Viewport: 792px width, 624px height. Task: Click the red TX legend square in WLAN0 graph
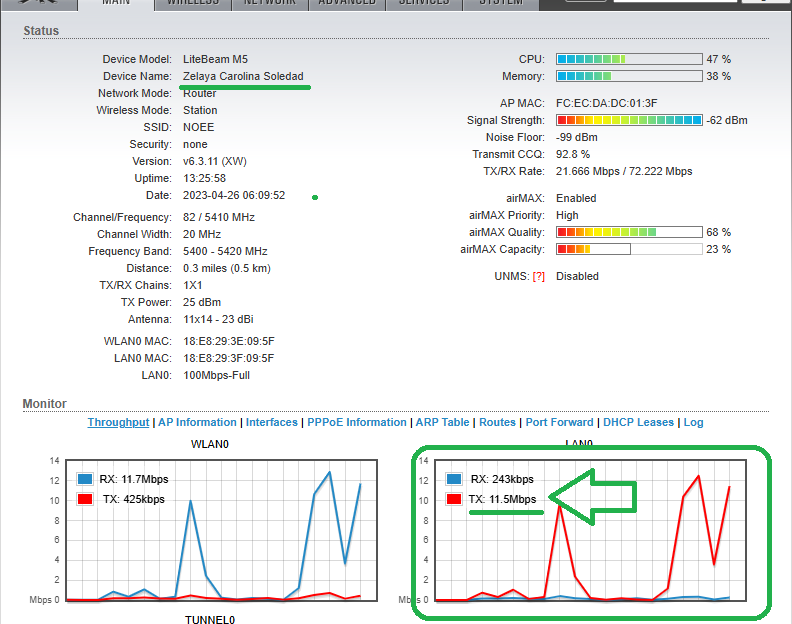pos(85,498)
